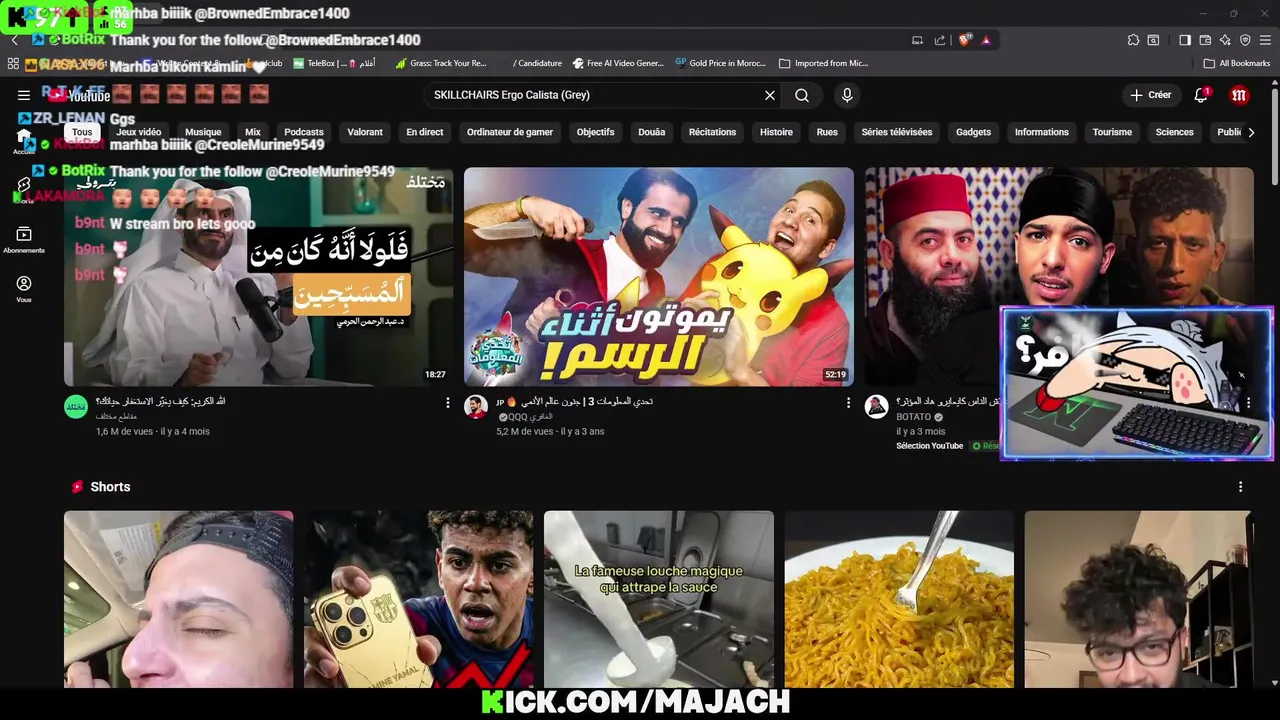Click the Créer button
Screen dimensions: 1280x720
pyautogui.click(x=1150, y=95)
